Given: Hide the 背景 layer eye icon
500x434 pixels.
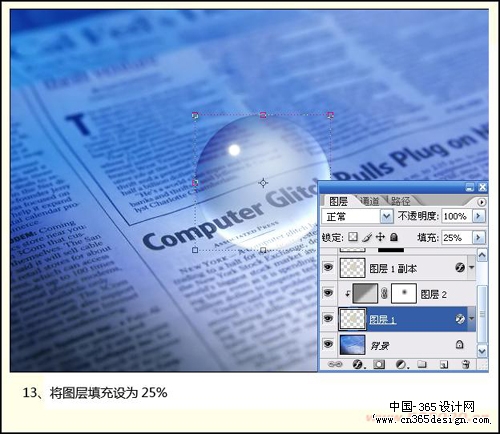Looking at the screenshot, I should point(328,343).
